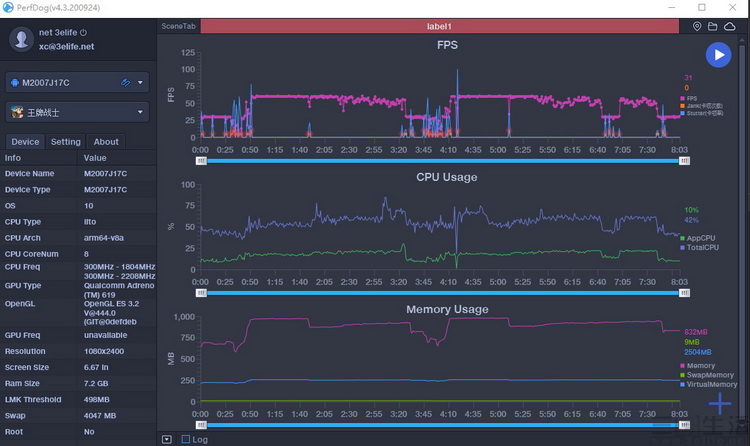Click the blue play button

pos(718,55)
